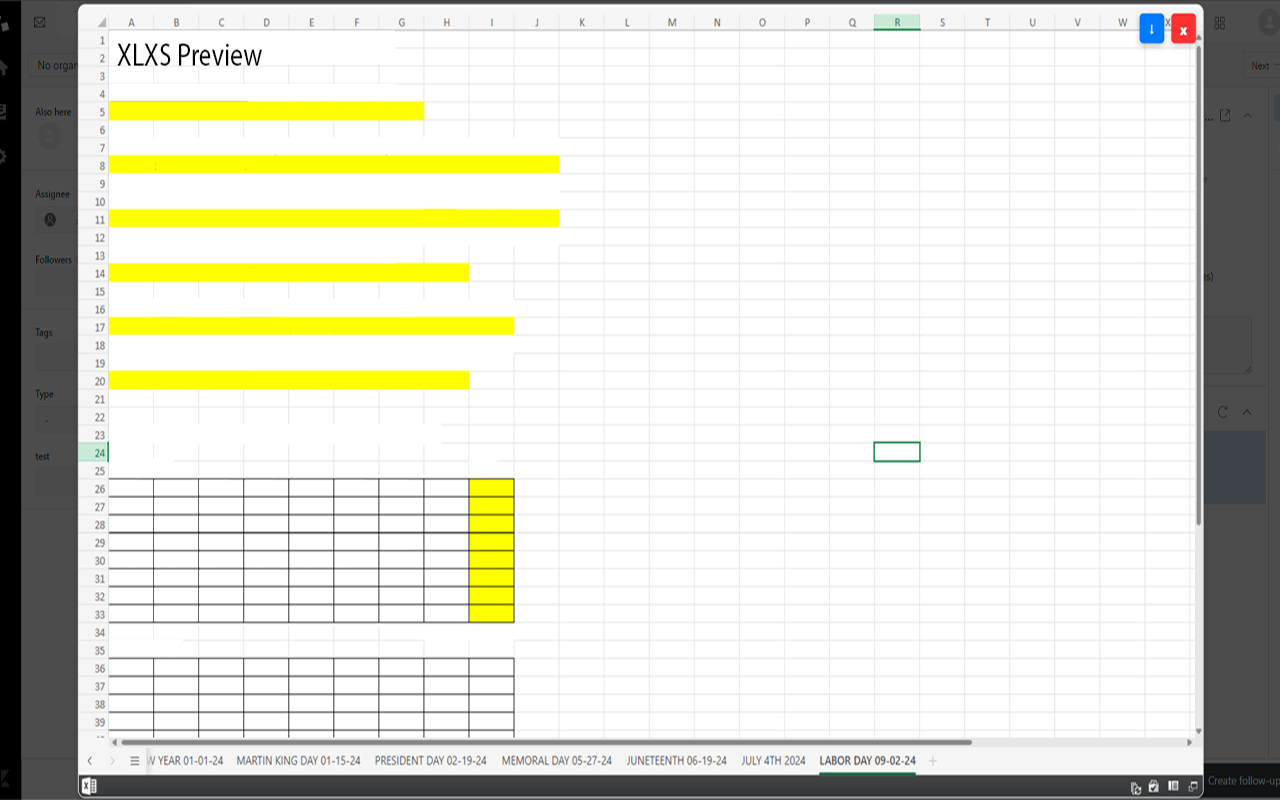Click the yellow highlighted row 11
1280x800 pixels.
[334, 218]
